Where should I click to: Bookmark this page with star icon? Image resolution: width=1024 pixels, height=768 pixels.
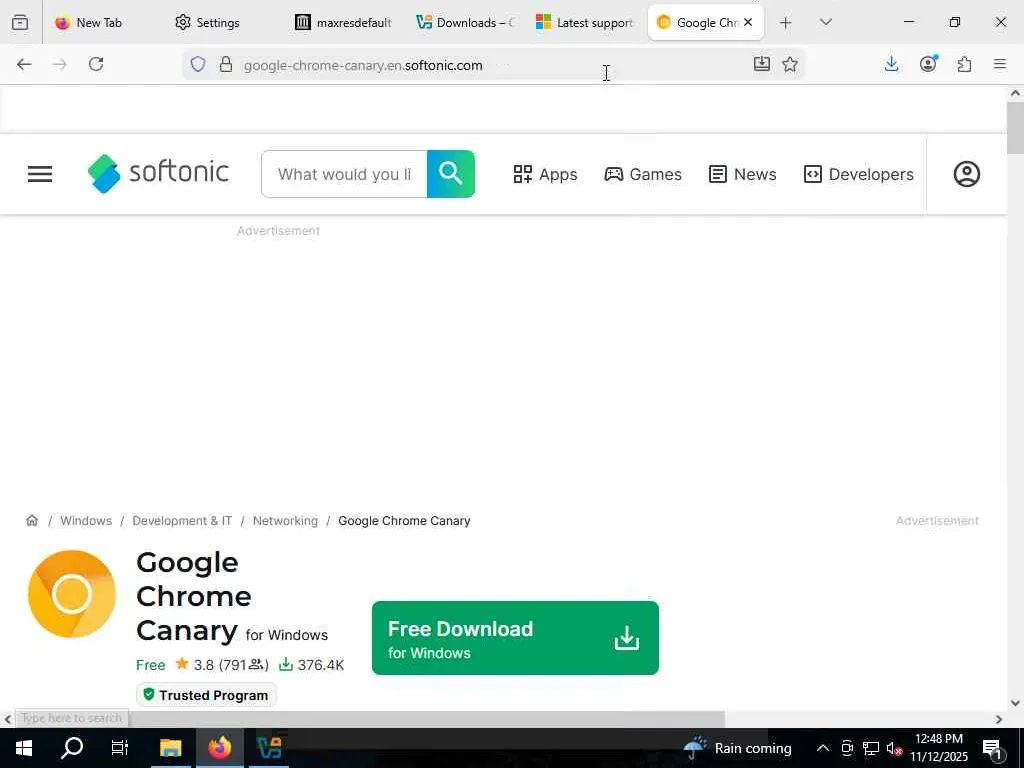pyautogui.click(x=790, y=64)
